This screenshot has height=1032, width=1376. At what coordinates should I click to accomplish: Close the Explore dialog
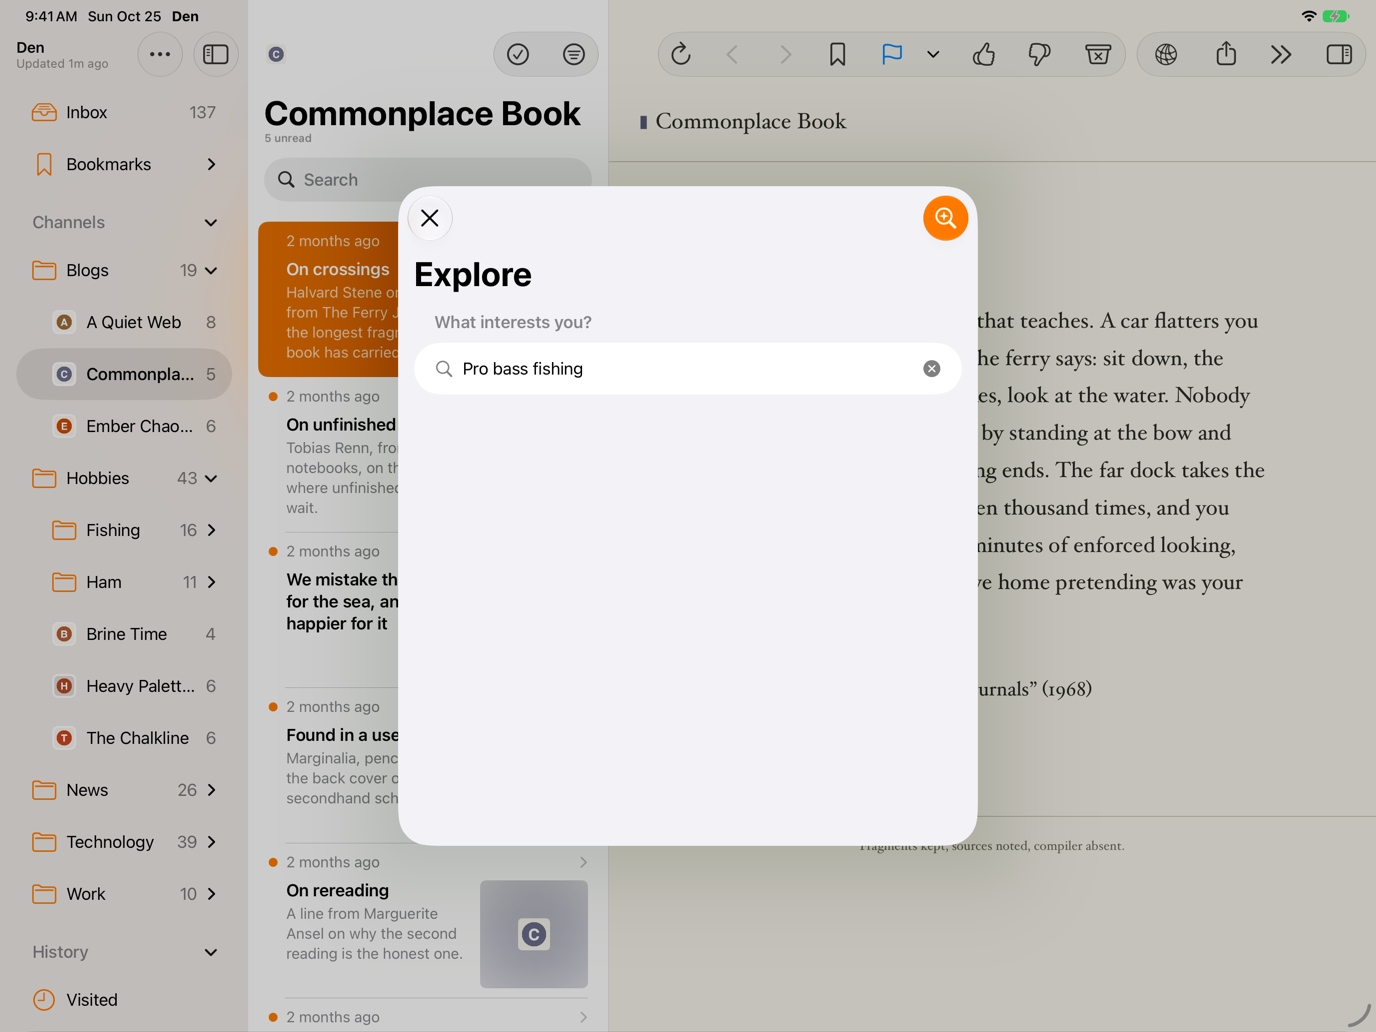[430, 218]
